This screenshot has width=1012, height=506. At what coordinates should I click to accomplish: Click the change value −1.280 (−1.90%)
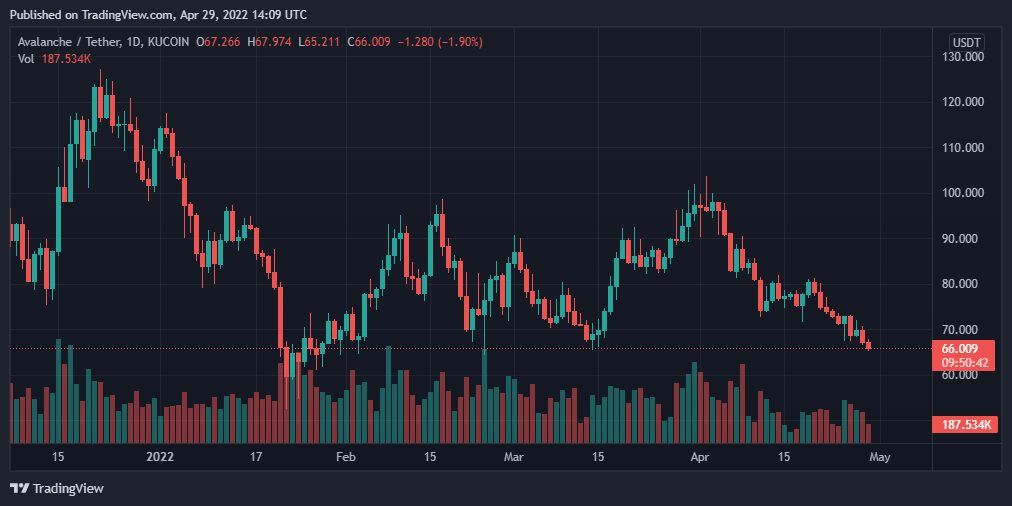point(440,42)
